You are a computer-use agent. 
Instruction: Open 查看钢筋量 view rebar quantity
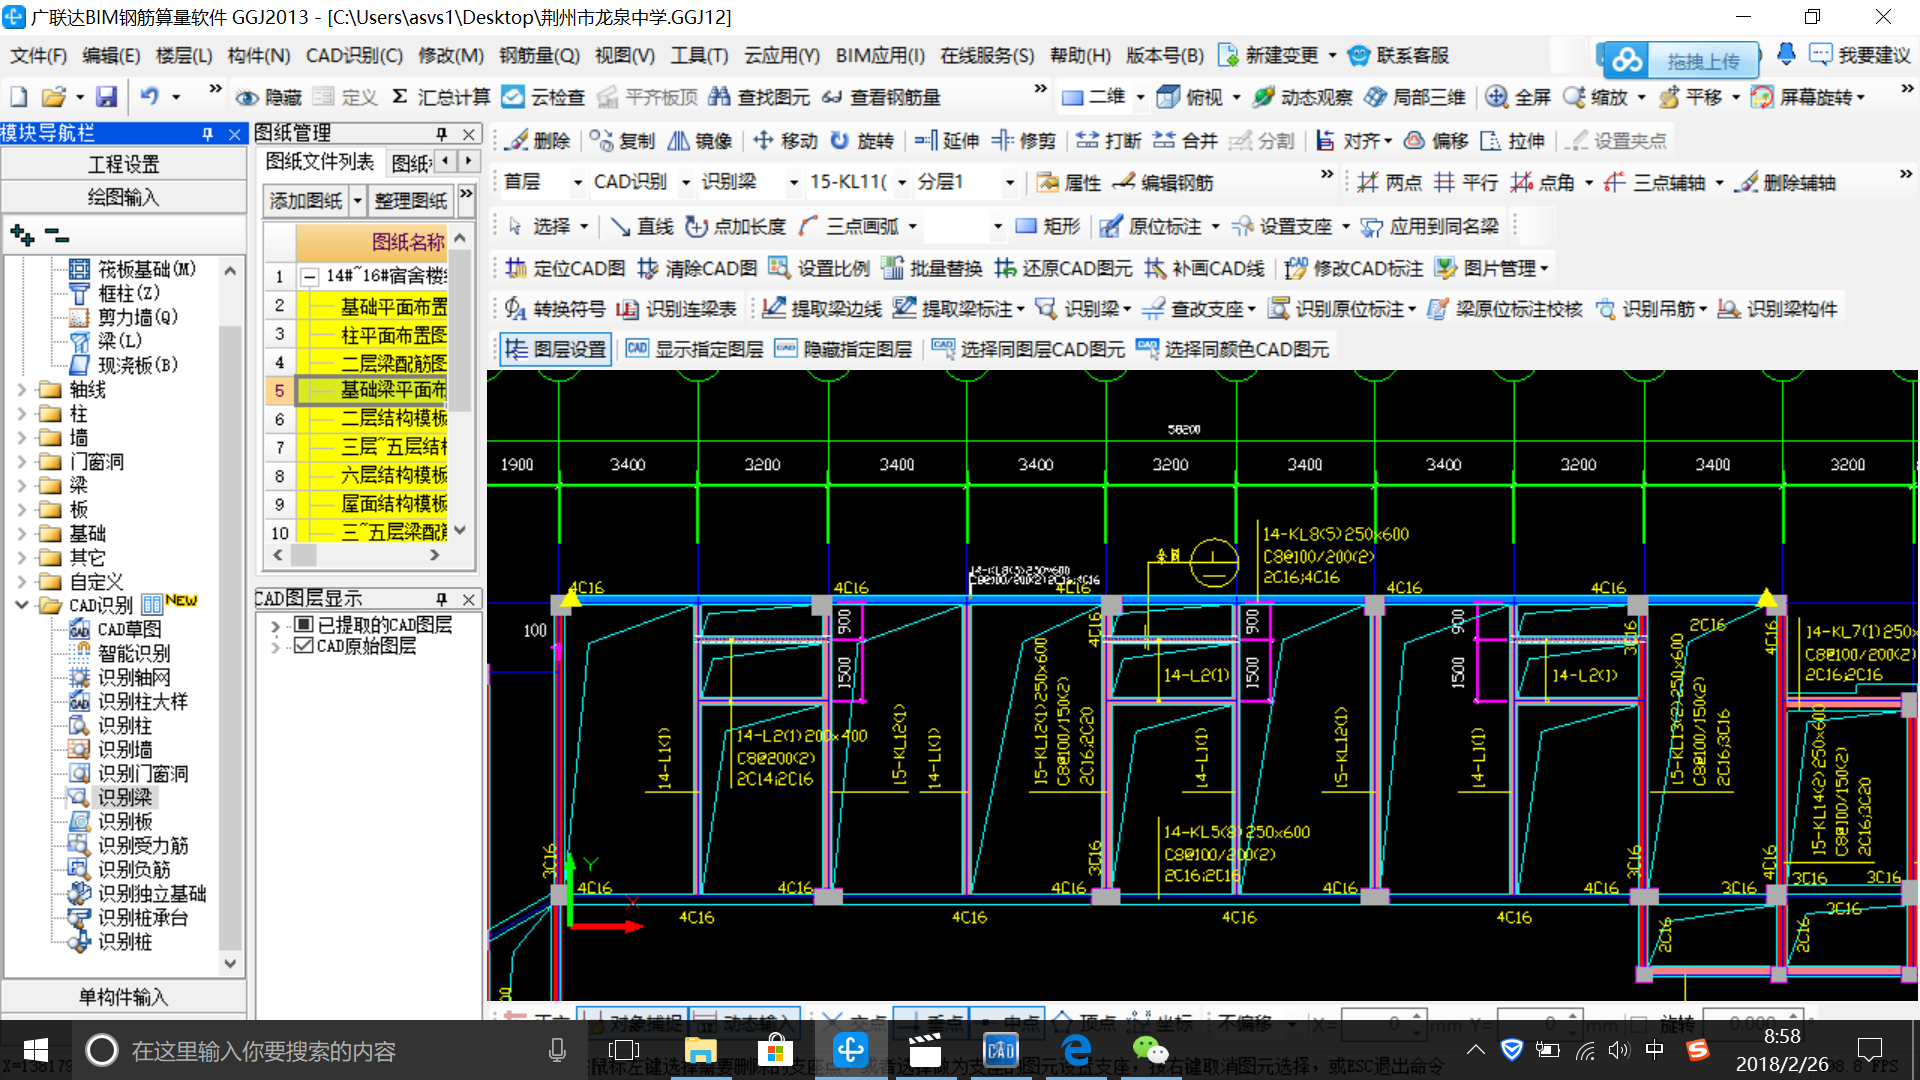click(881, 97)
